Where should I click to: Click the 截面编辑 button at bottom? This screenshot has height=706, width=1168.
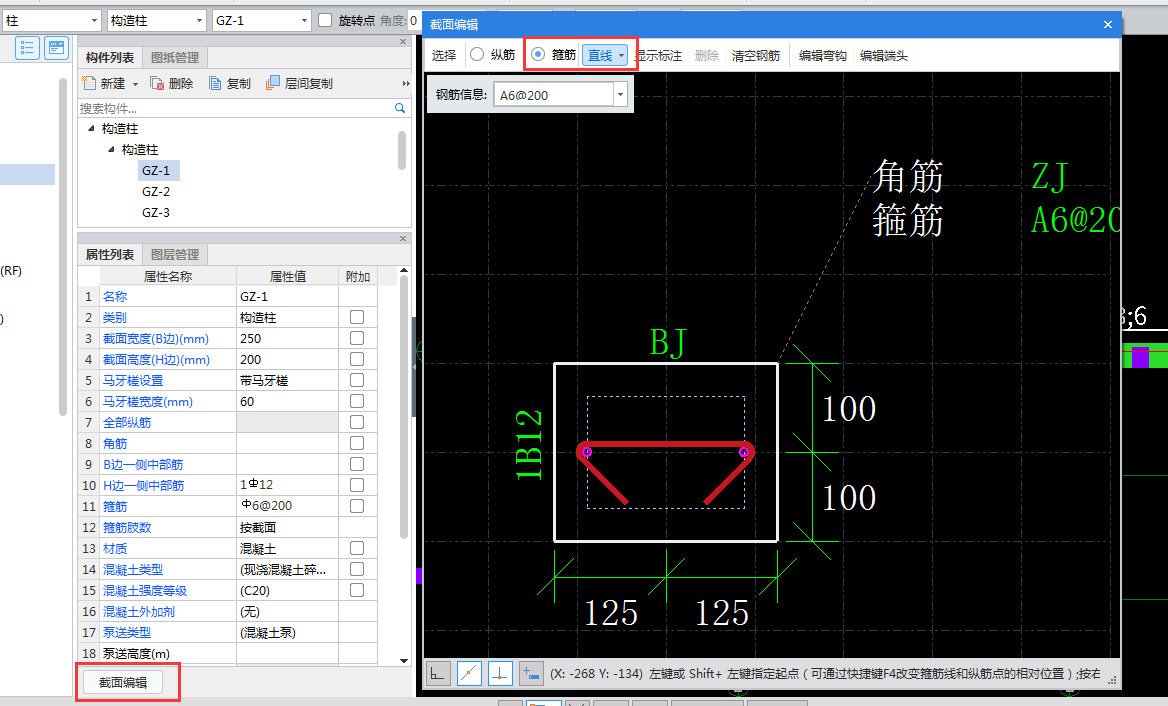pyautogui.click(x=123, y=682)
